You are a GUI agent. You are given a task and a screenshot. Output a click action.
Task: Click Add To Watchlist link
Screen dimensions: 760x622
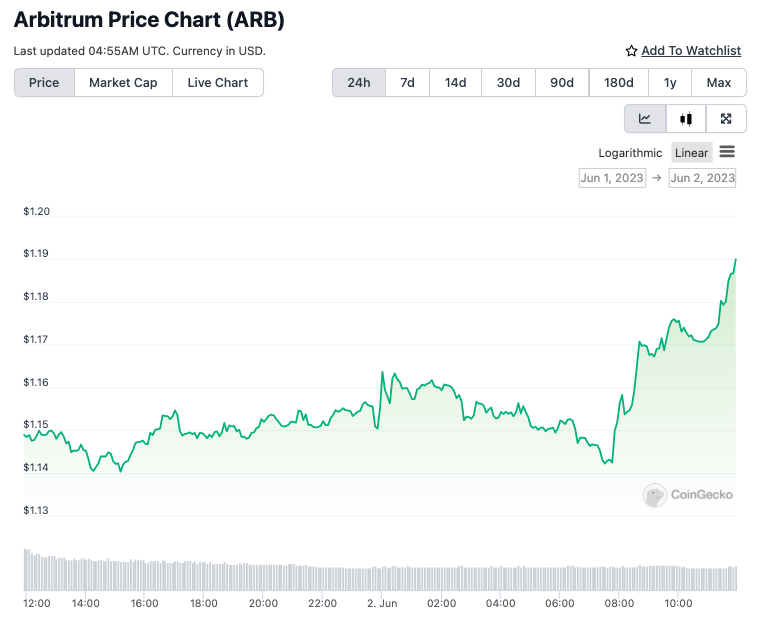click(691, 51)
